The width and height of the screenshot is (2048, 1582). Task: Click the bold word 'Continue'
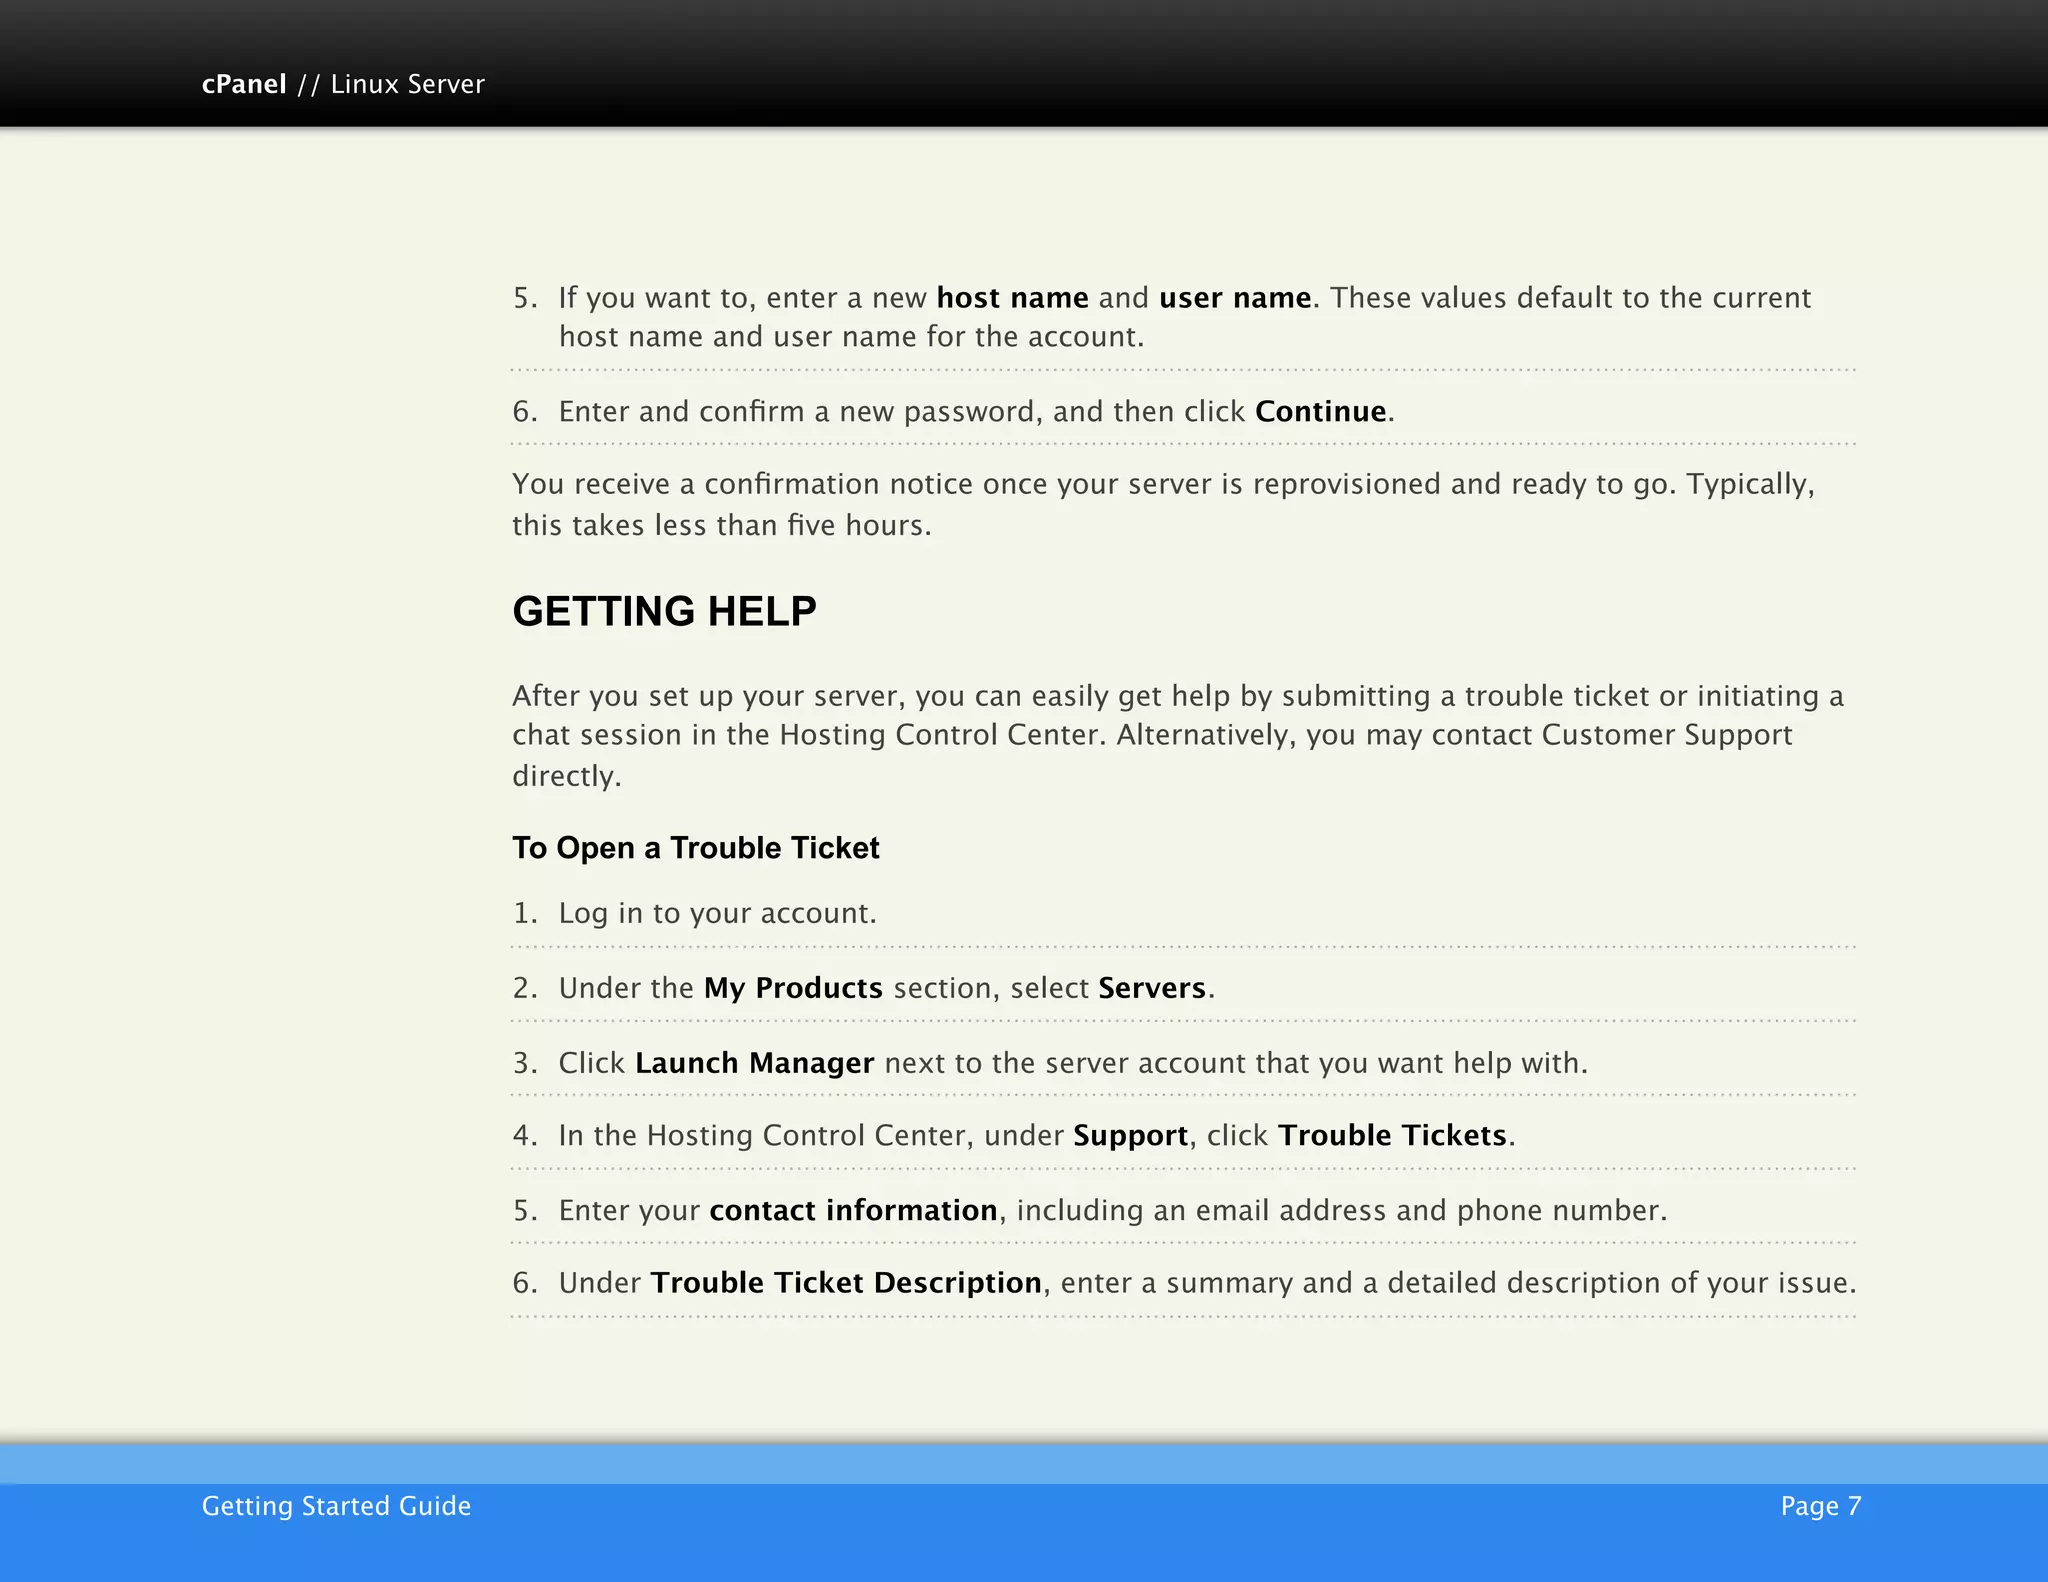(x=1320, y=411)
